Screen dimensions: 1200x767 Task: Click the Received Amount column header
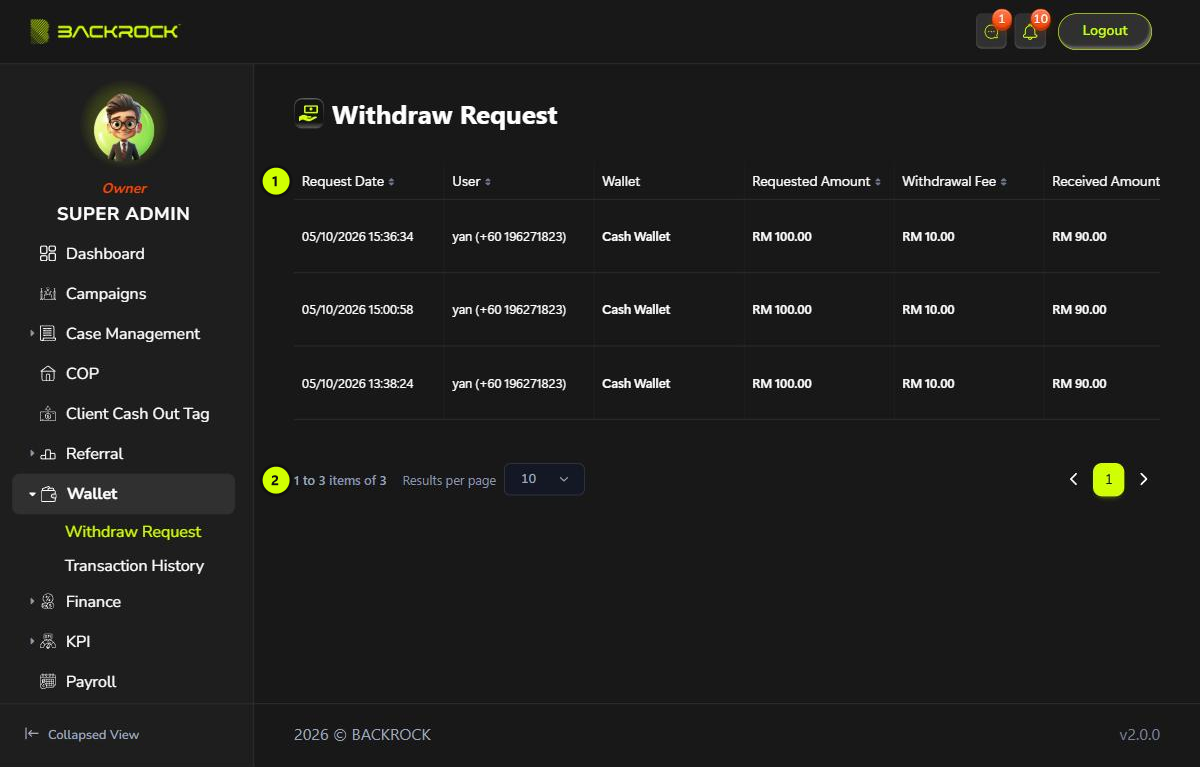pyautogui.click(x=1106, y=182)
